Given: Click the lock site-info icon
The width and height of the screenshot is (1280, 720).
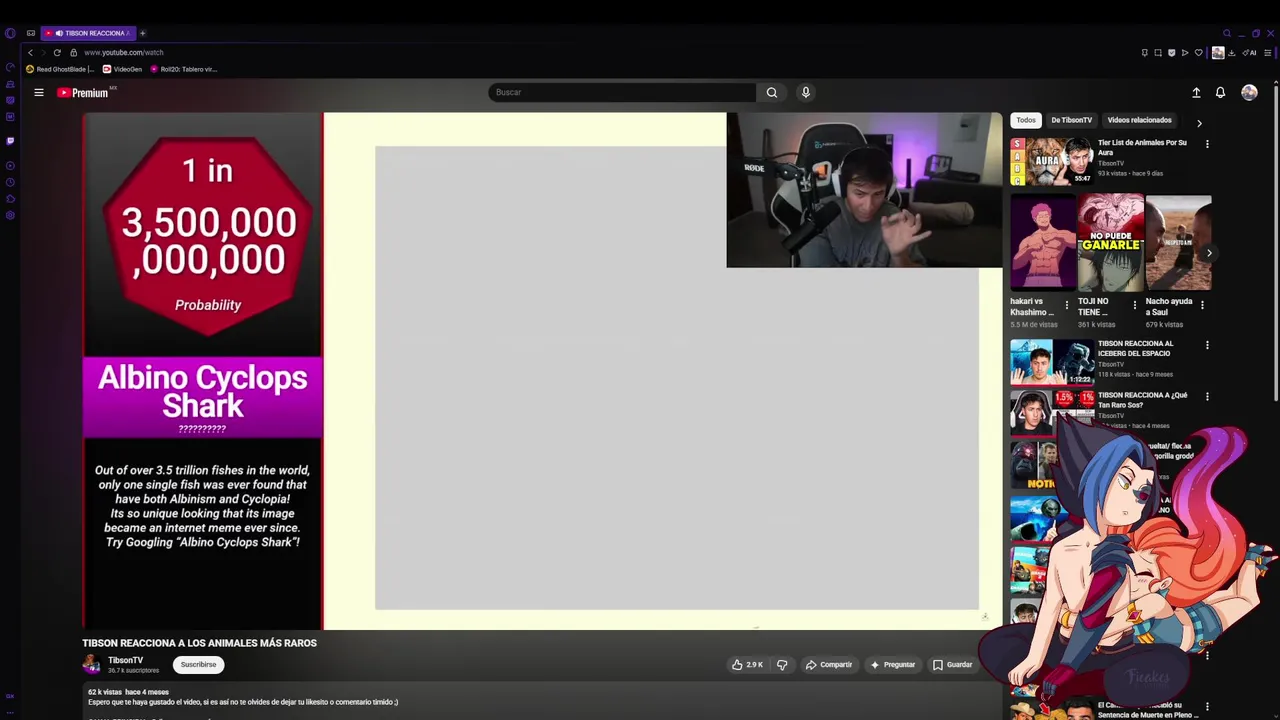Looking at the screenshot, I should click(x=73, y=52).
